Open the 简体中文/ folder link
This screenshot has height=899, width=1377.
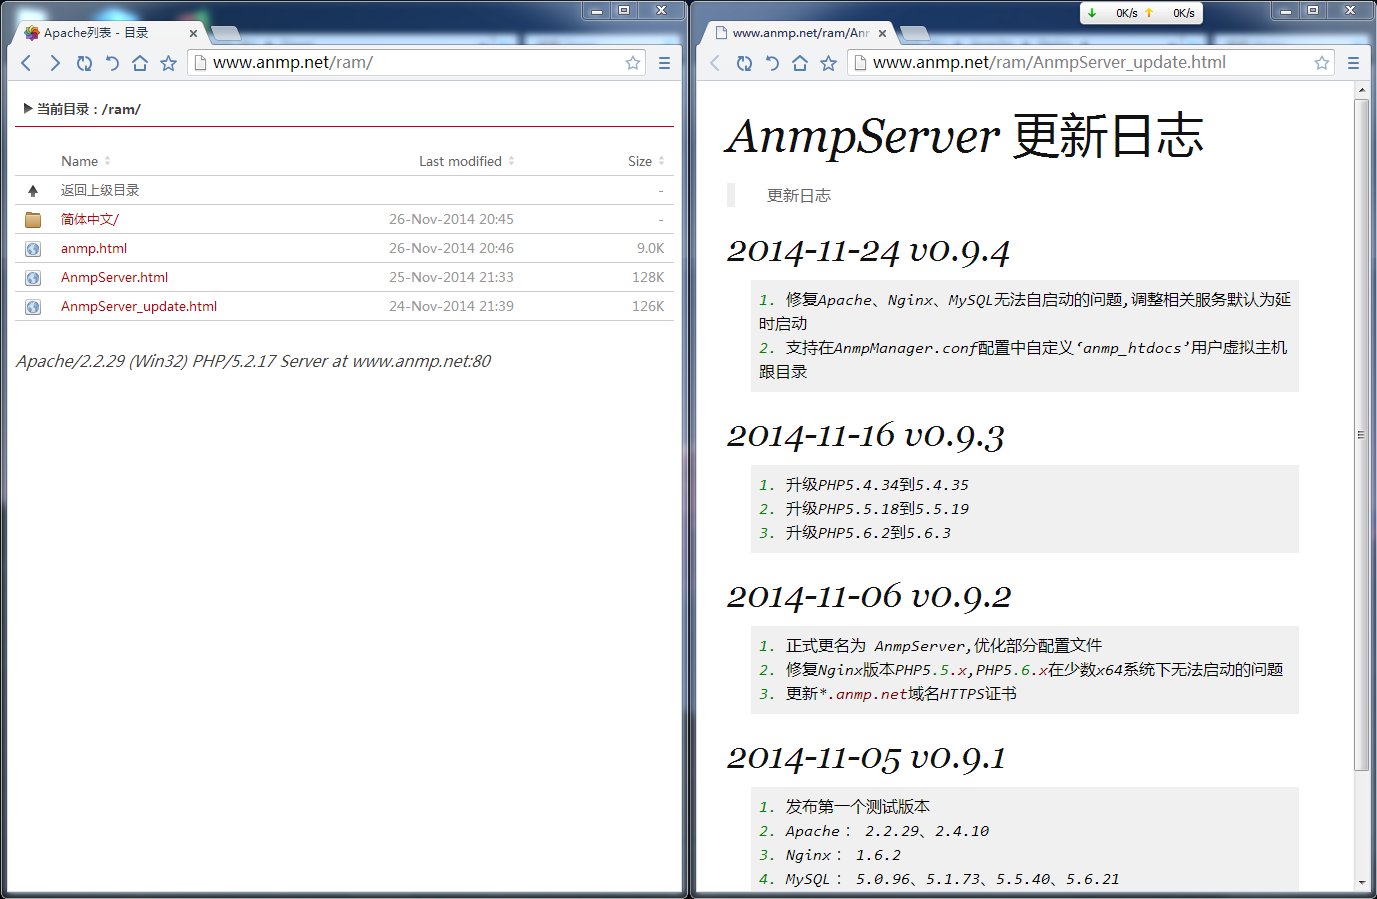pyautogui.click(x=90, y=219)
